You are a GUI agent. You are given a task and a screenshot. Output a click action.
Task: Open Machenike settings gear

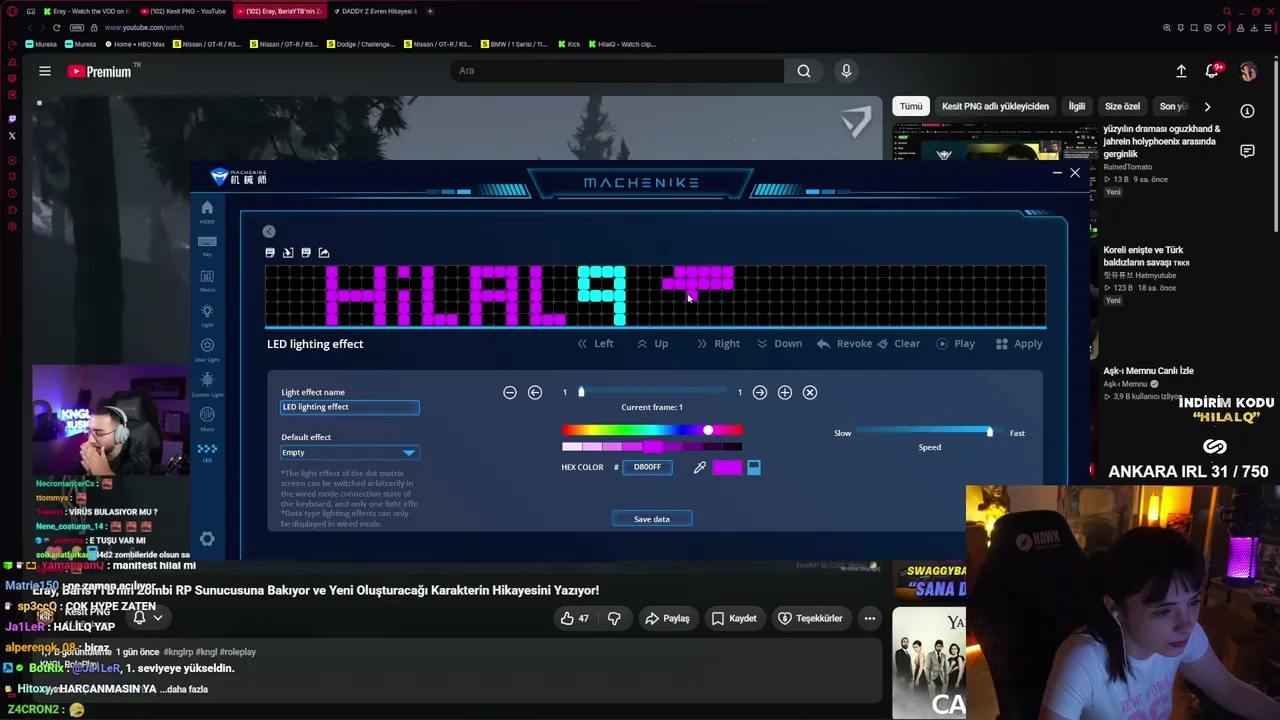[207, 539]
